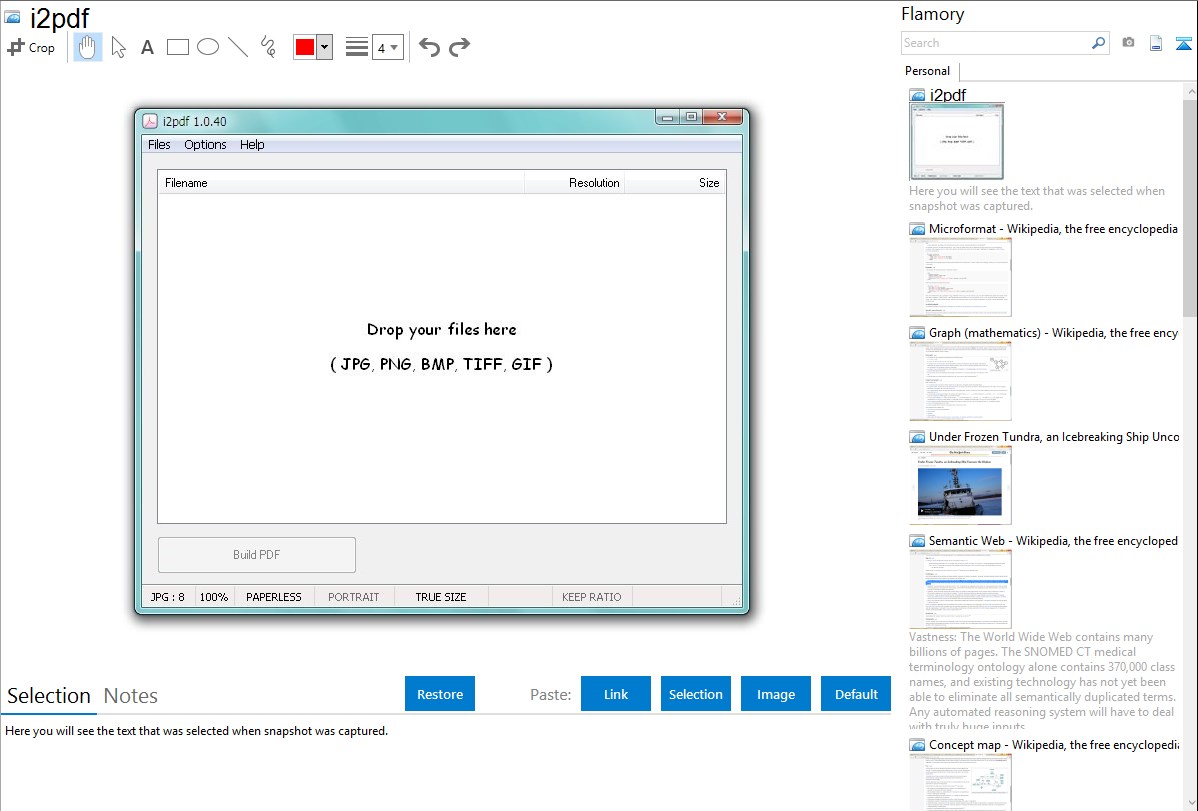Toggle PAPERLESS in the i2pdf status bar
1198x811 pixels.
(x=274, y=597)
